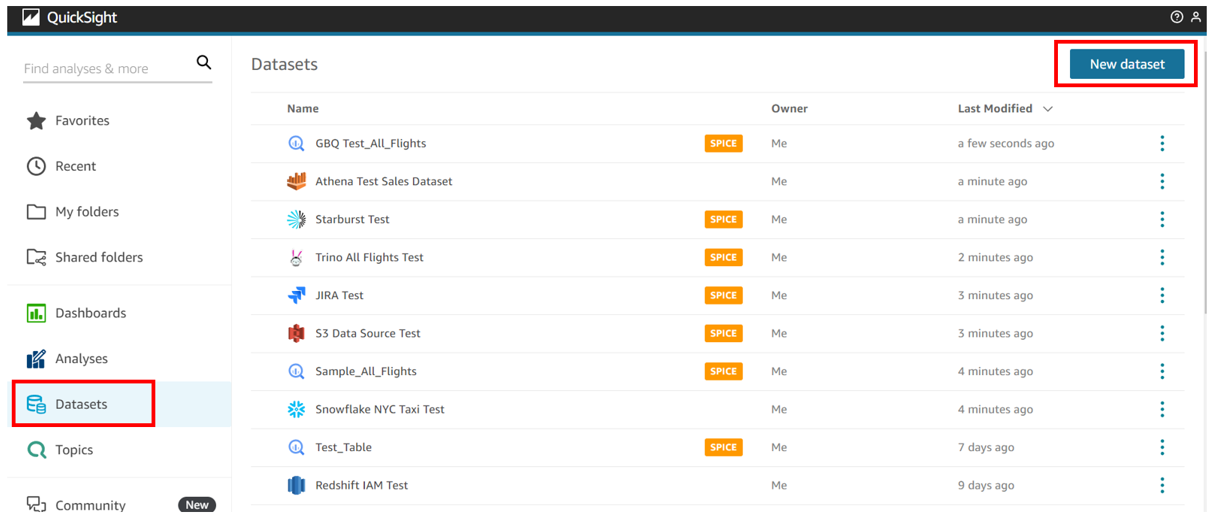Click the Trino All Flights Test icon
The height and width of the screenshot is (528, 1214).
[x=296, y=258]
